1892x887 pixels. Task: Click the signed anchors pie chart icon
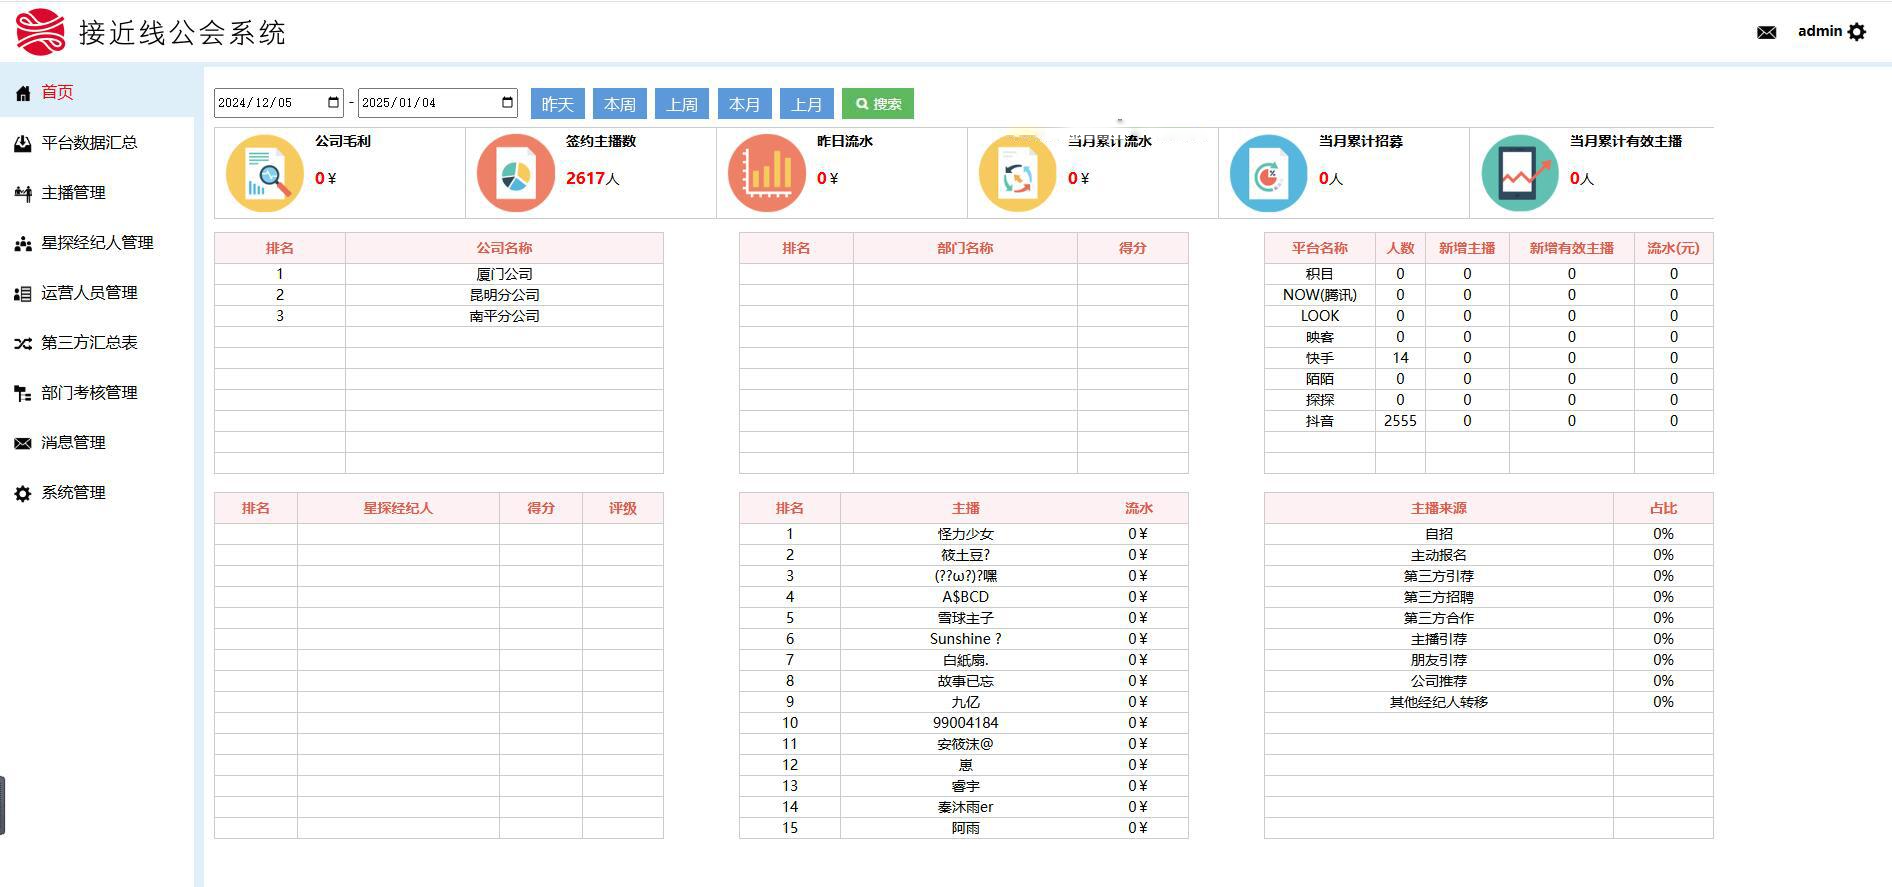coord(515,174)
